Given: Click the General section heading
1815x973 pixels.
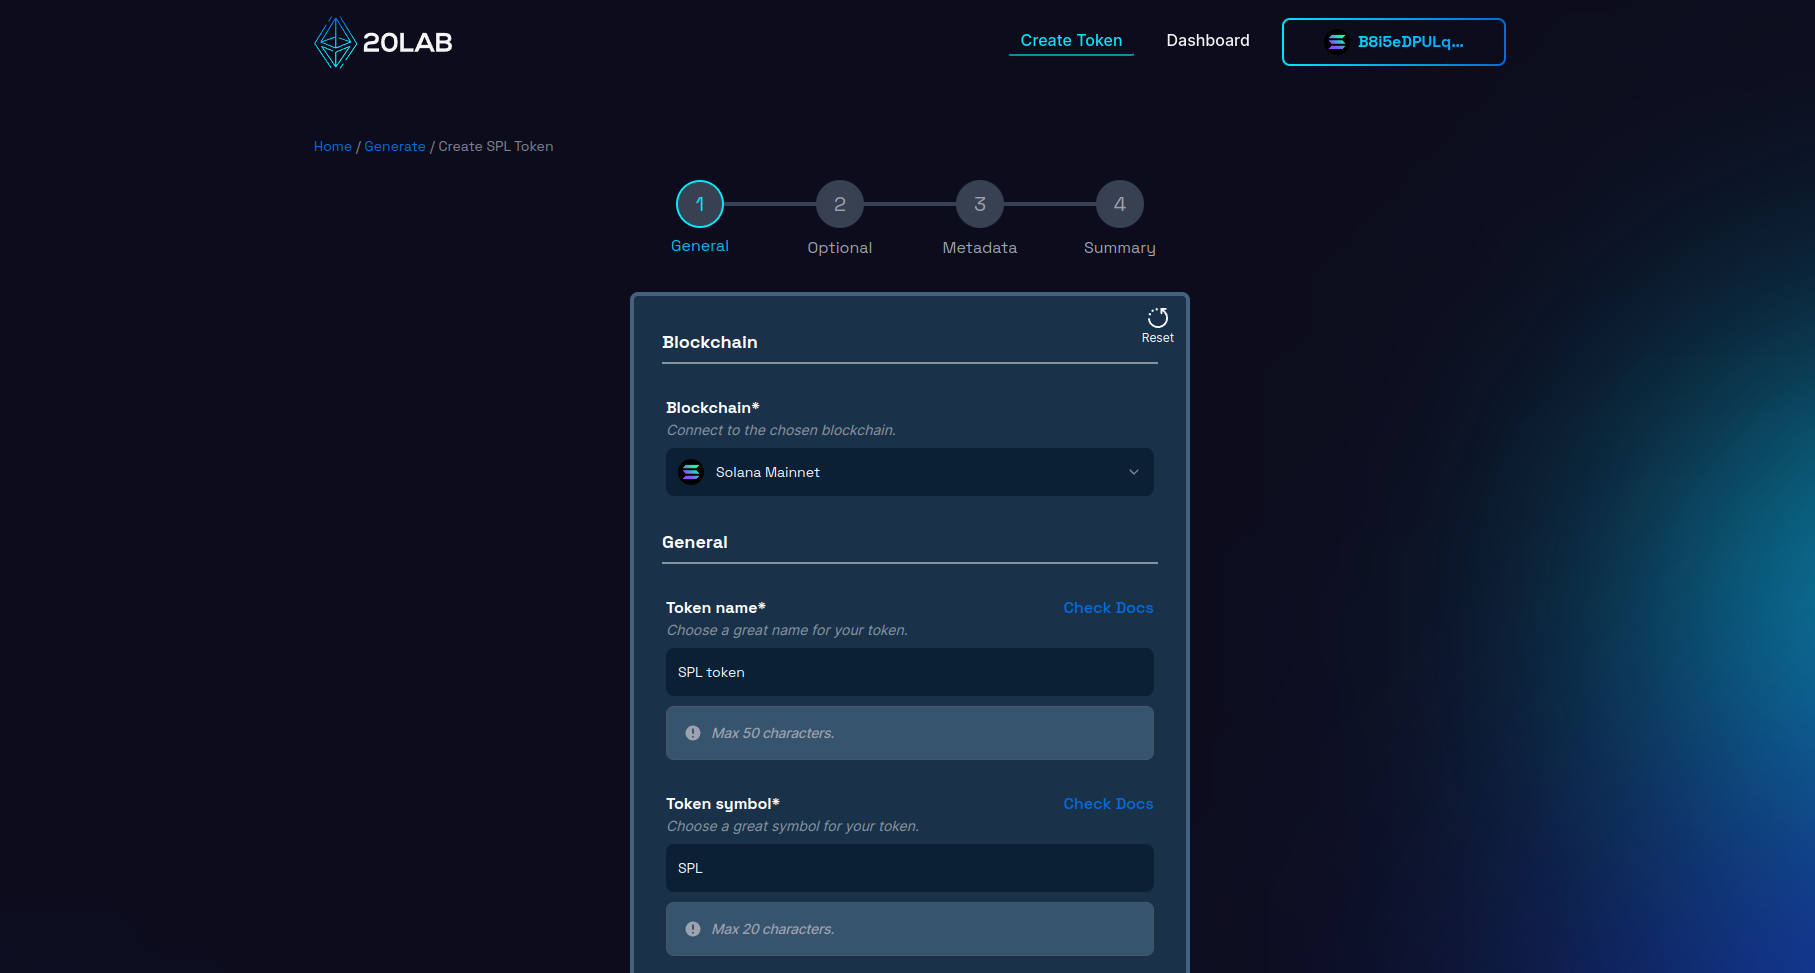Looking at the screenshot, I should click(695, 542).
